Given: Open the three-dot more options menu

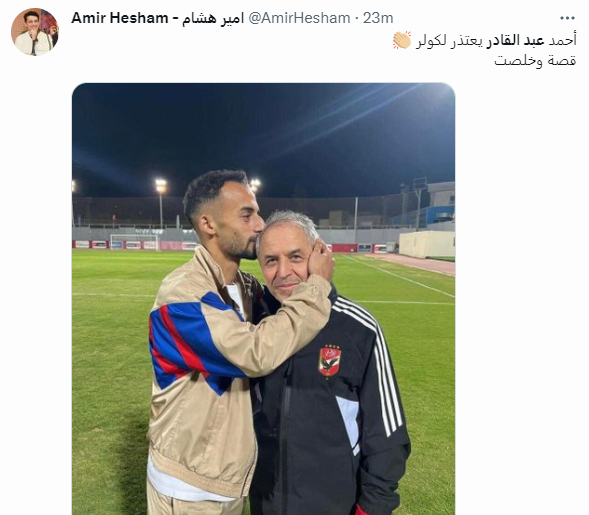Looking at the screenshot, I should [567, 18].
